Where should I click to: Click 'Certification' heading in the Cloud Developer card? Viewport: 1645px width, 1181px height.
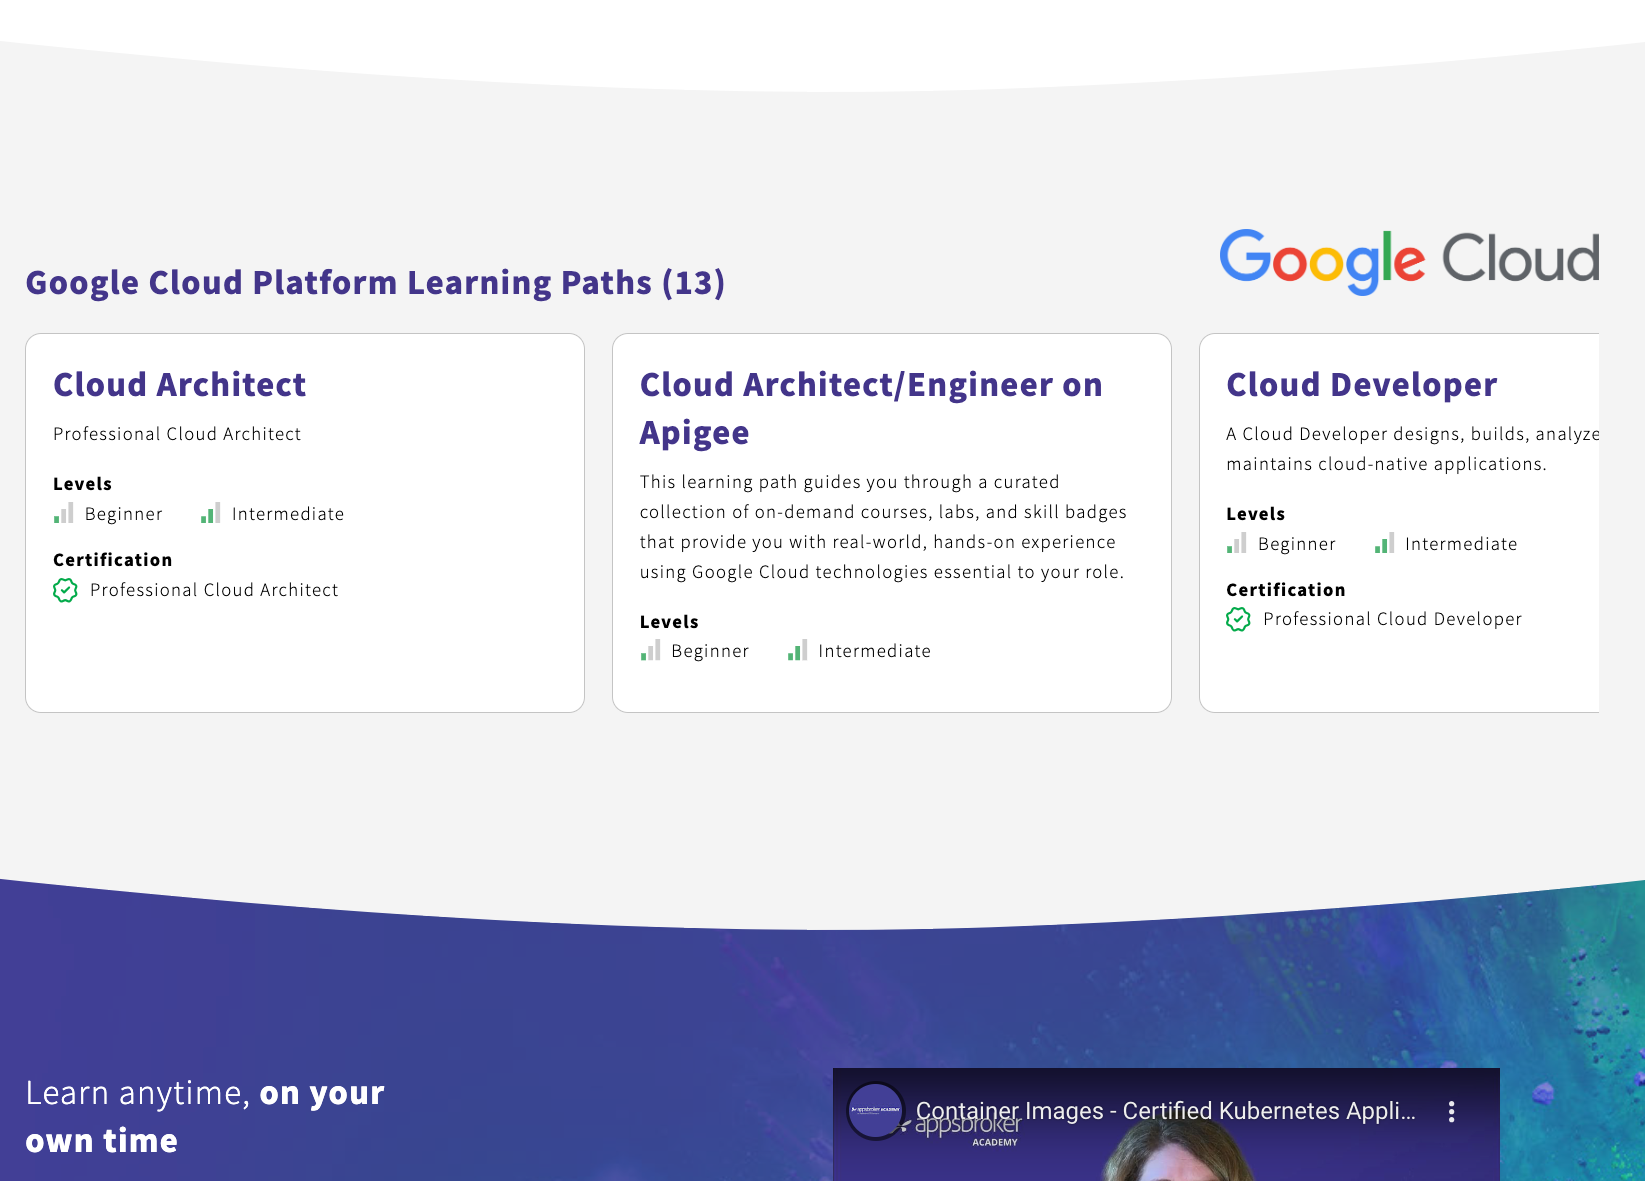point(1285,590)
